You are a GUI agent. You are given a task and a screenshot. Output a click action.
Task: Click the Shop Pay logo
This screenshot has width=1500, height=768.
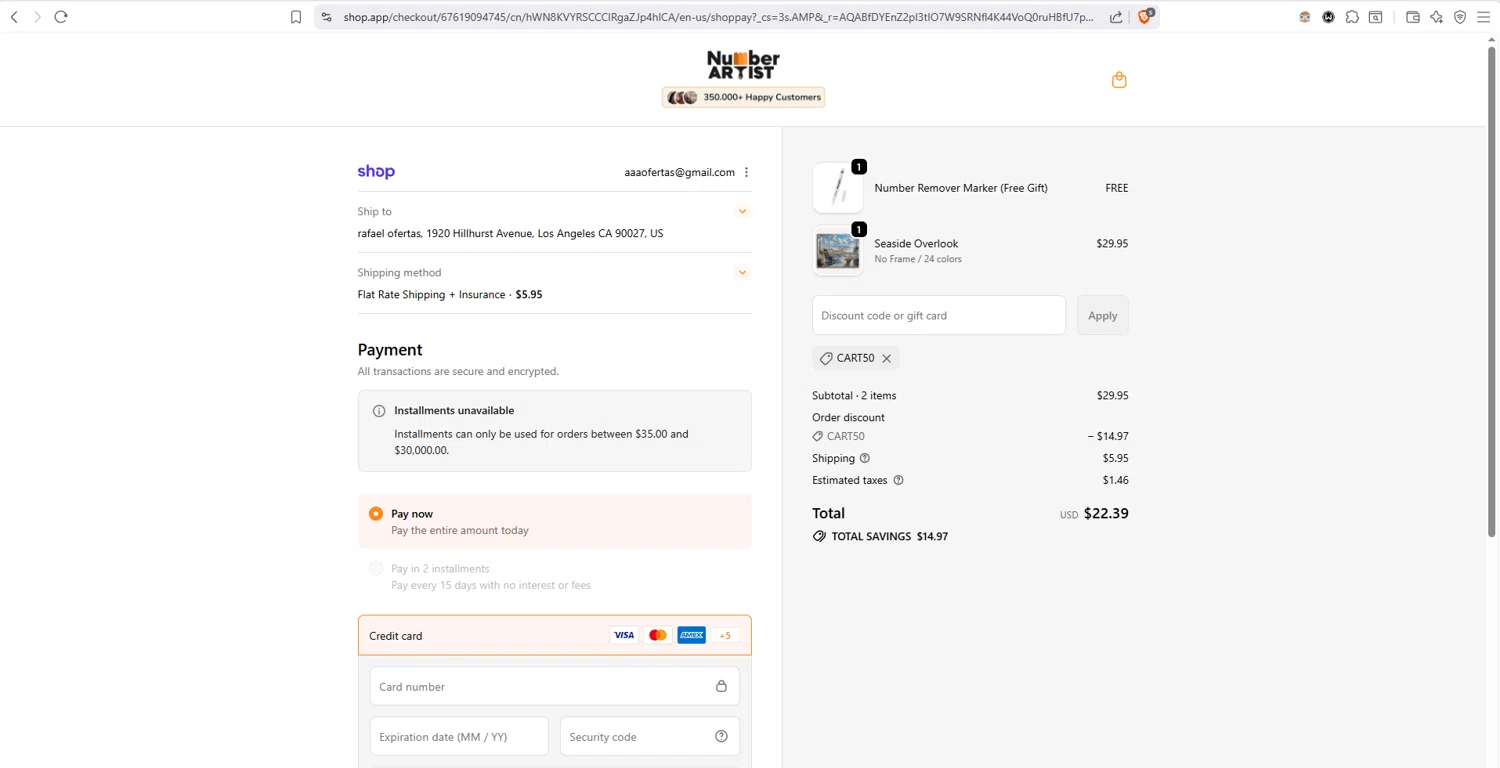[x=376, y=172]
